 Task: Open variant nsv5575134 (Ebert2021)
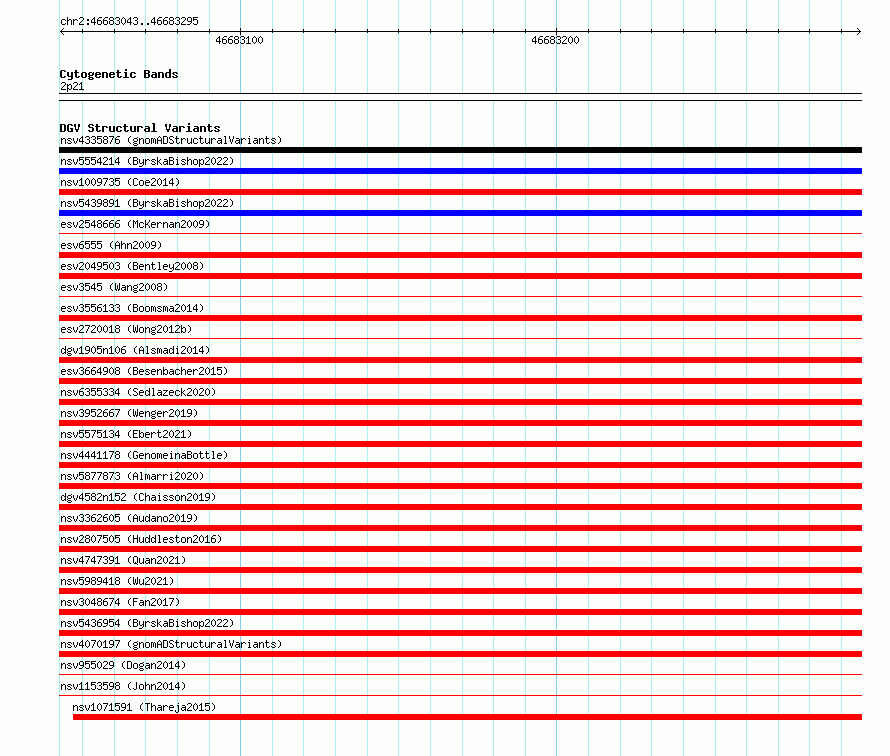click(x=126, y=434)
